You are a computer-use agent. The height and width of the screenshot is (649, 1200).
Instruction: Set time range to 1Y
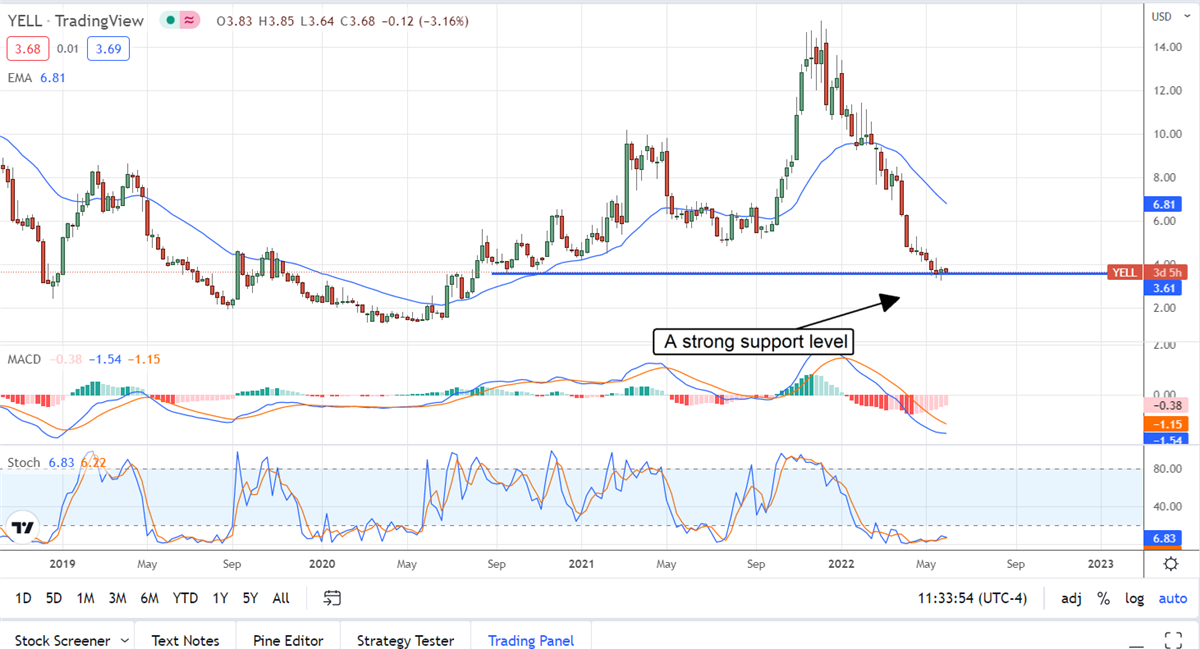[x=220, y=598]
